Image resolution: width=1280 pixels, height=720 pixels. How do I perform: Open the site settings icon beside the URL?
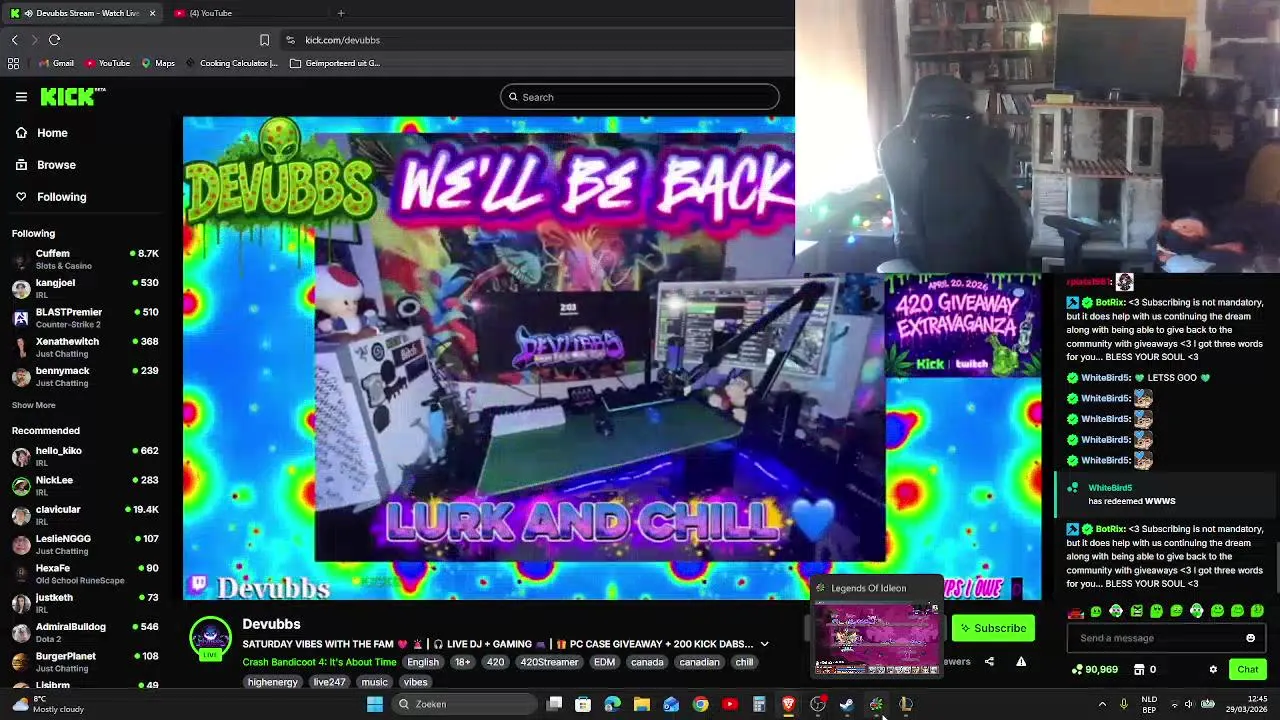(x=290, y=40)
